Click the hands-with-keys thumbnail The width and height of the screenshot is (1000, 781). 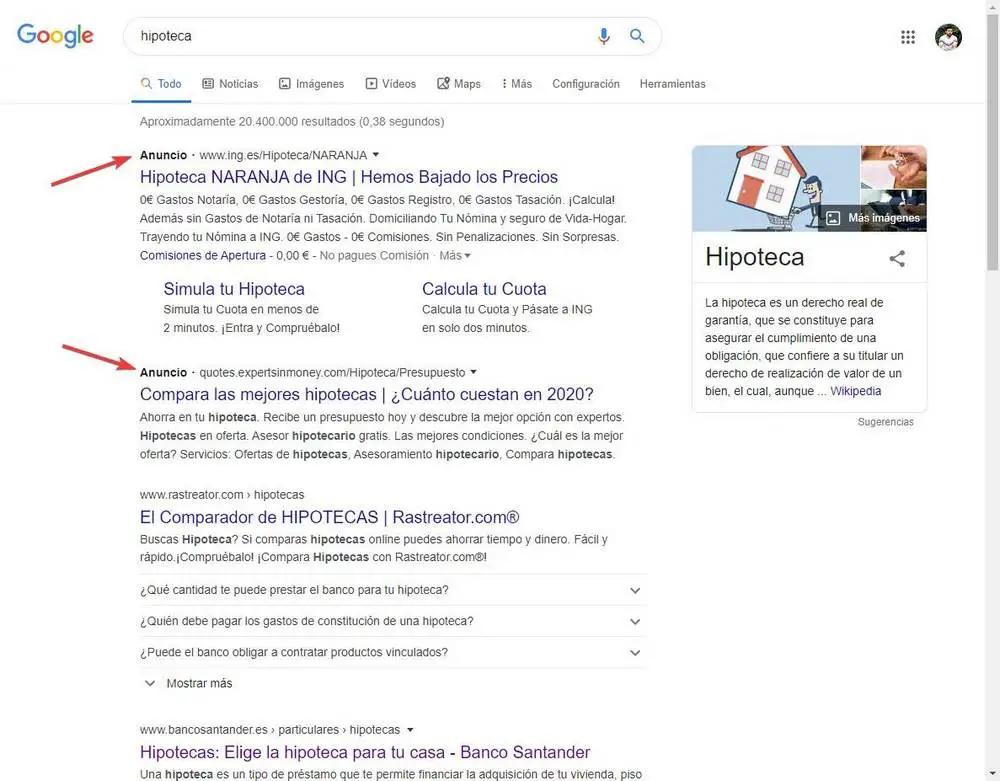(893, 166)
